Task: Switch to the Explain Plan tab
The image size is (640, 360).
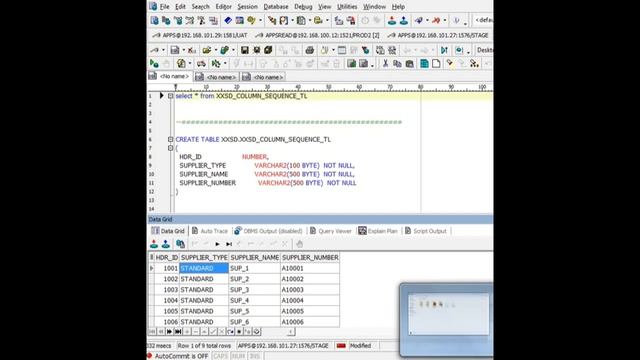Action: tap(378, 231)
